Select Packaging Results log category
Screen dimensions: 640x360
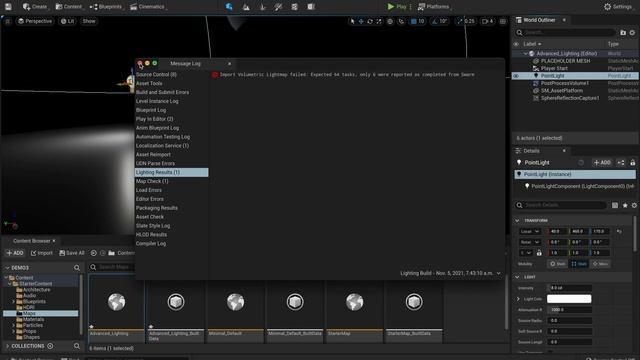tap(171, 208)
